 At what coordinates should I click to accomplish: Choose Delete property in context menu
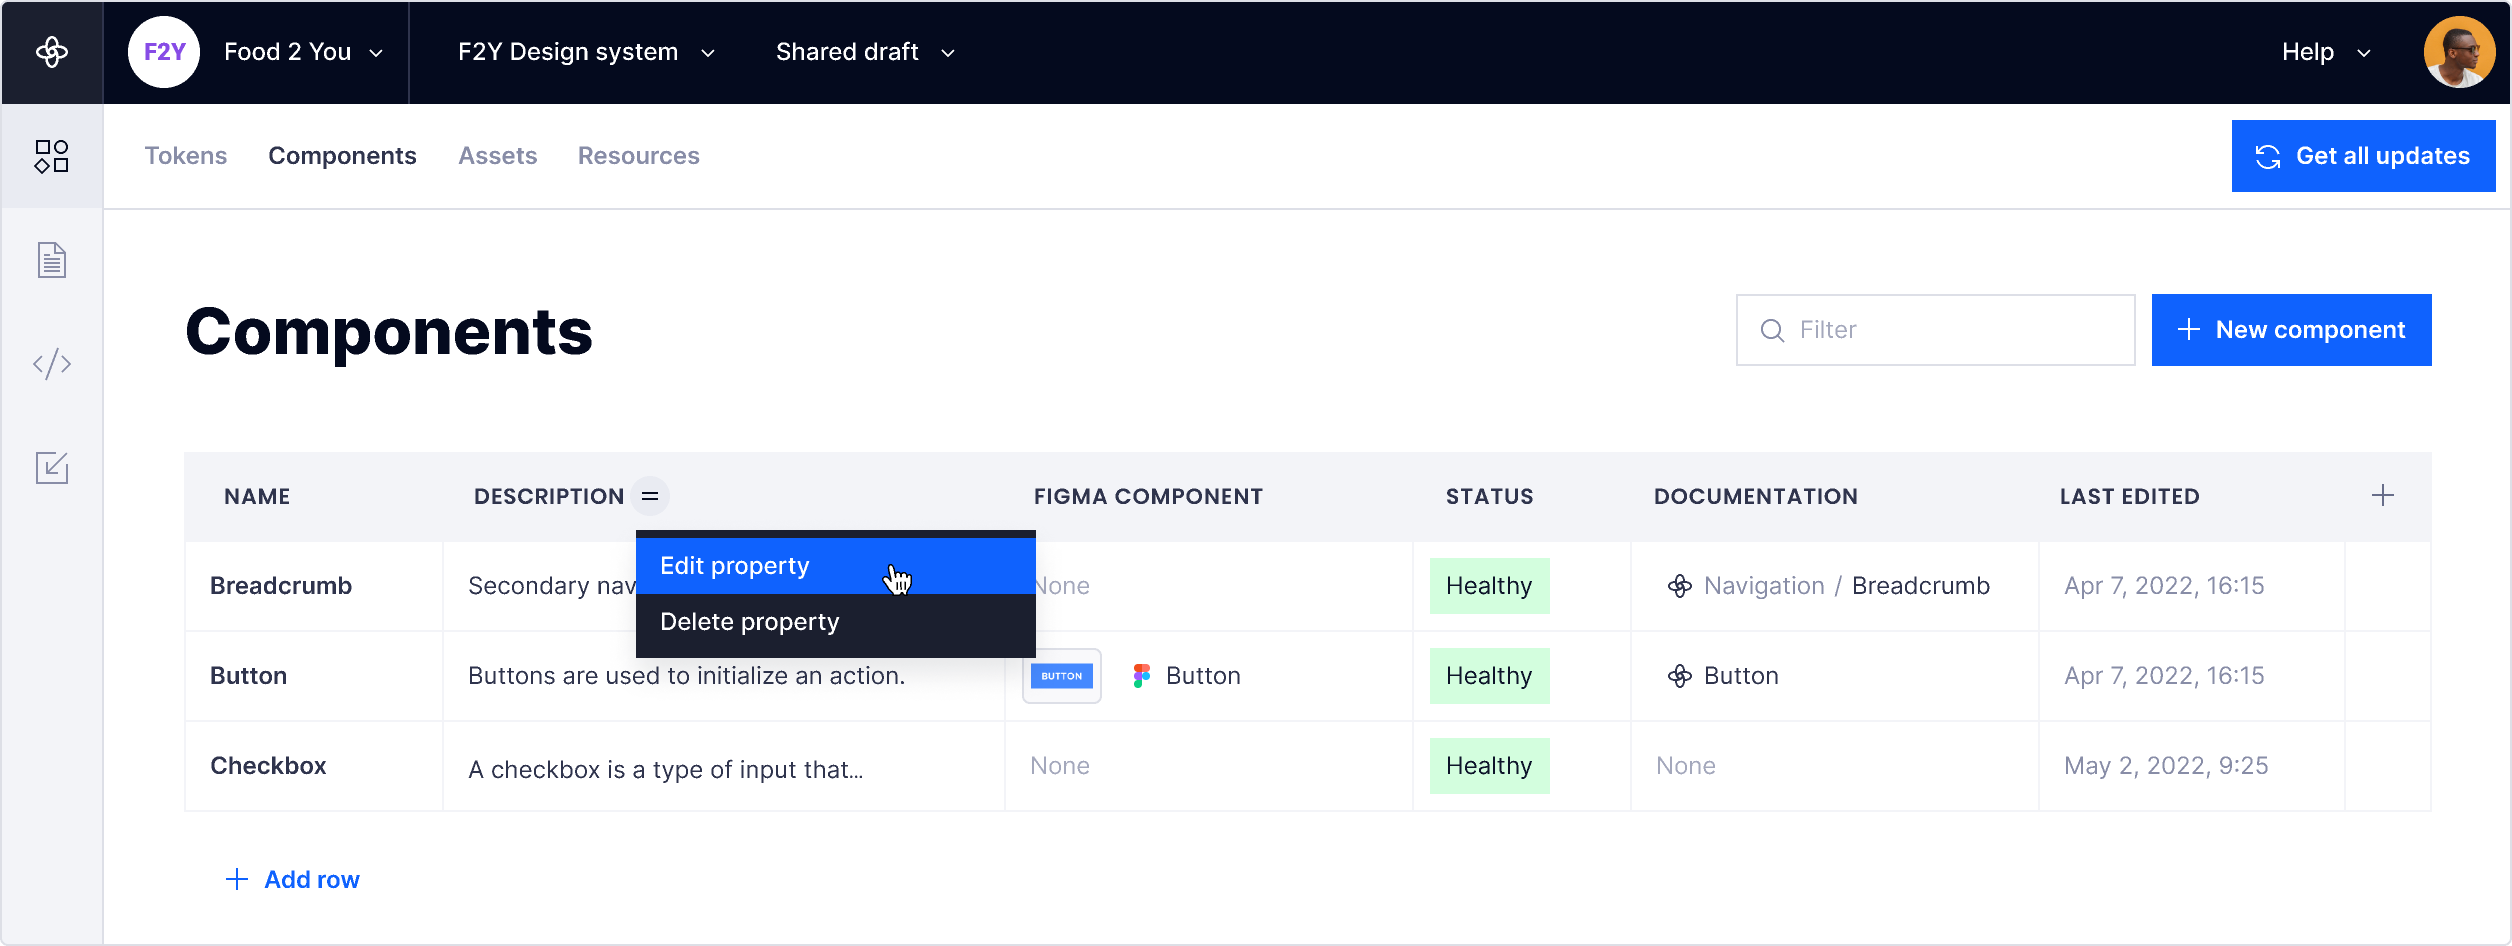tap(750, 622)
